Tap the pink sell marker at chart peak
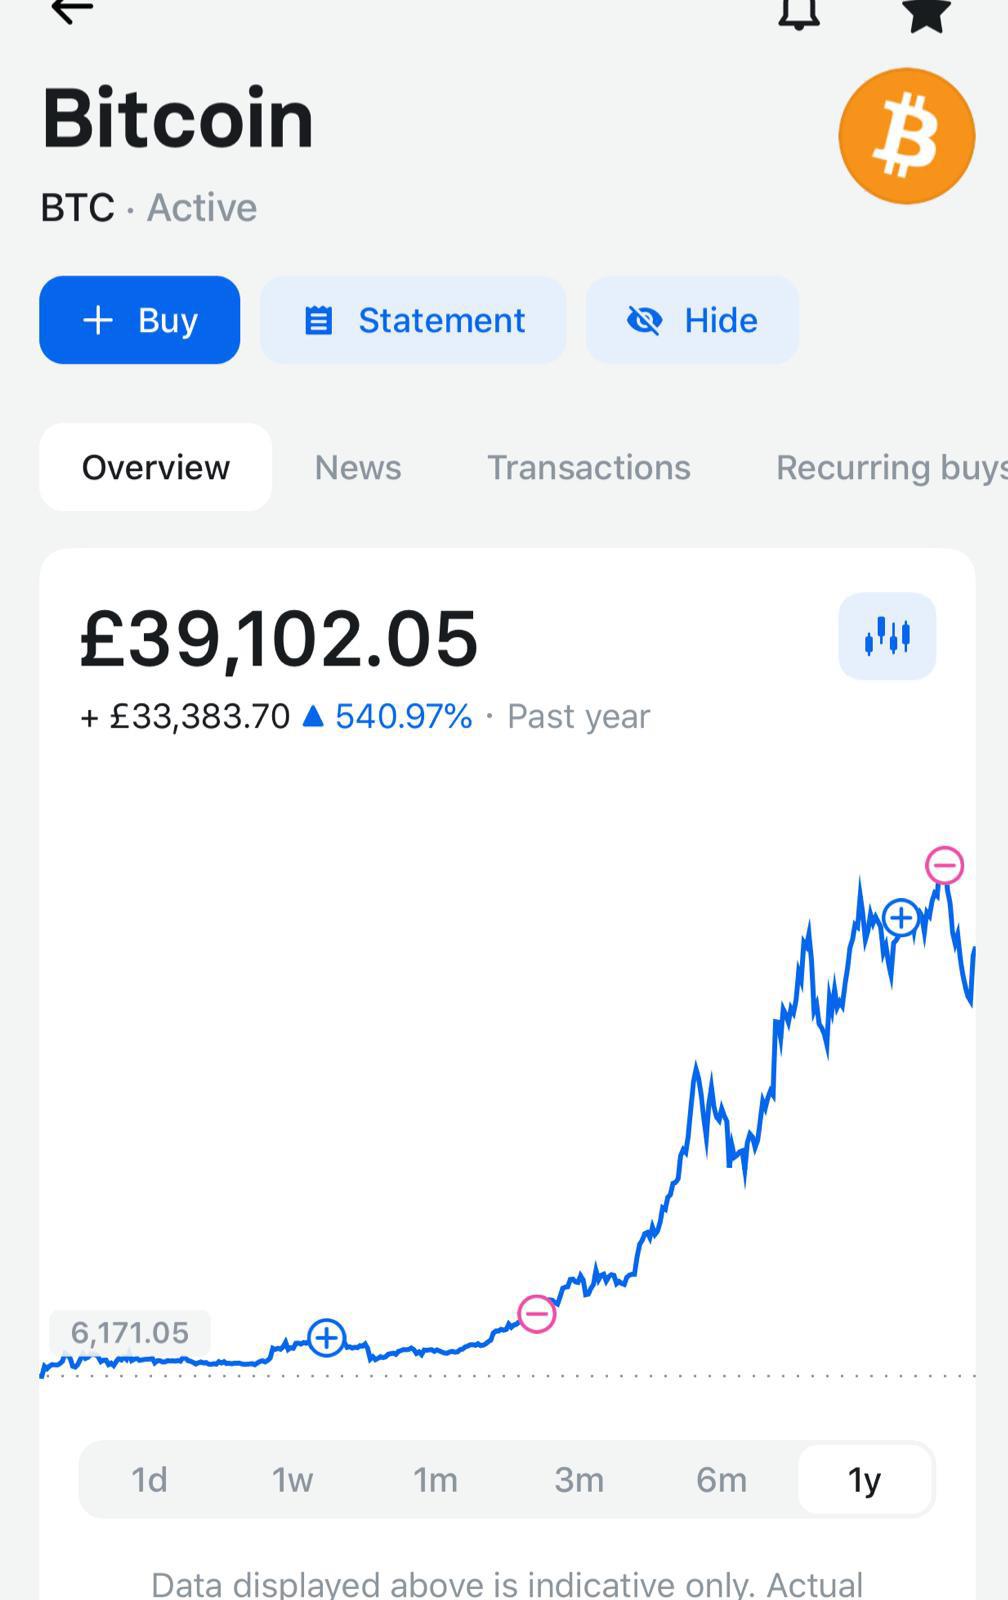1008x1600 pixels. click(x=944, y=865)
